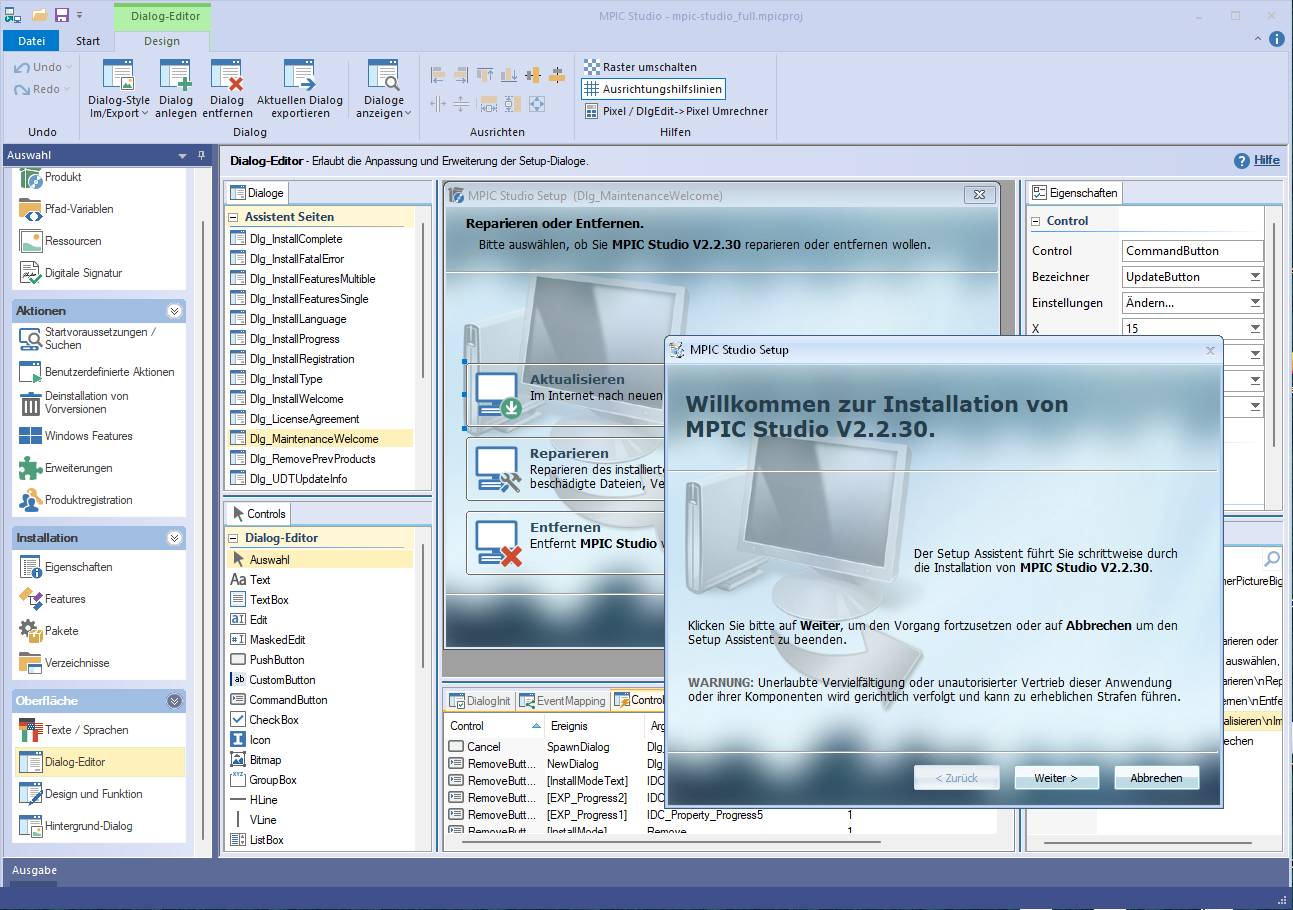Open the quick access toolbar dropdown arrow
This screenshot has height=910, width=1293.
pyautogui.click(x=80, y=16)
